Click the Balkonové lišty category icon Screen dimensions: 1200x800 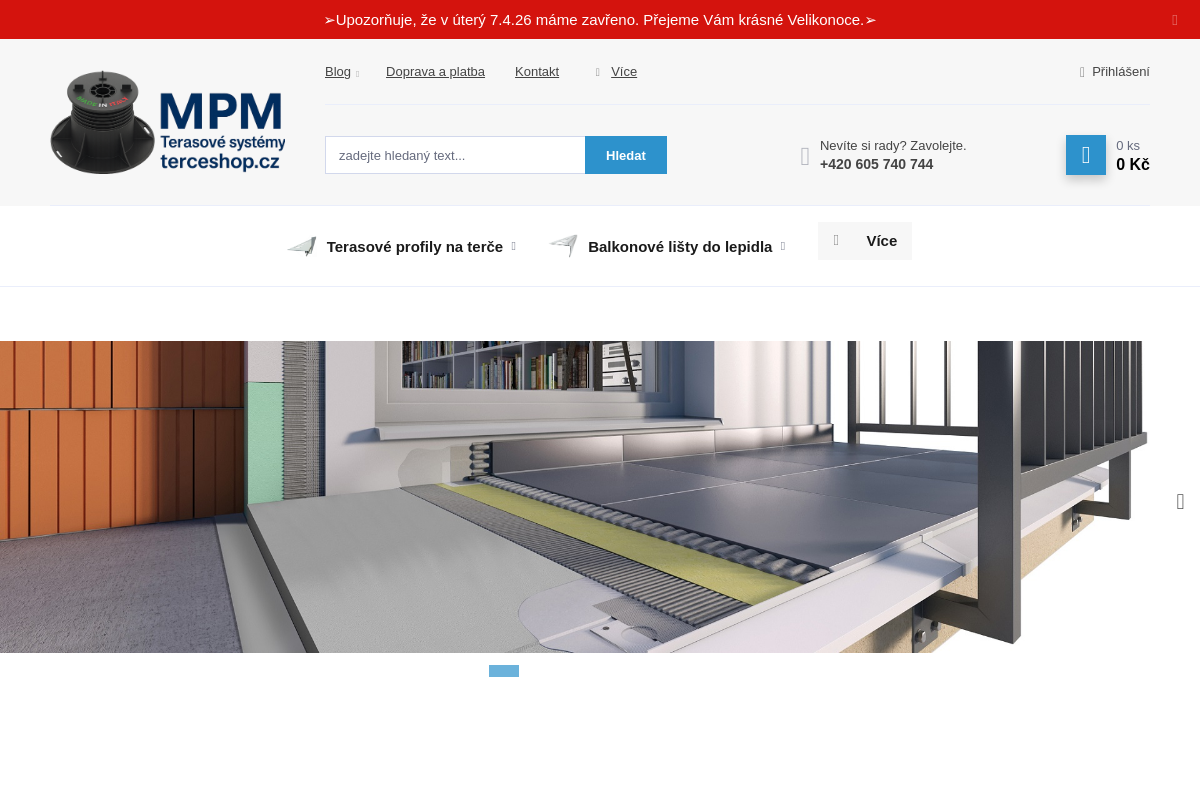563,246
